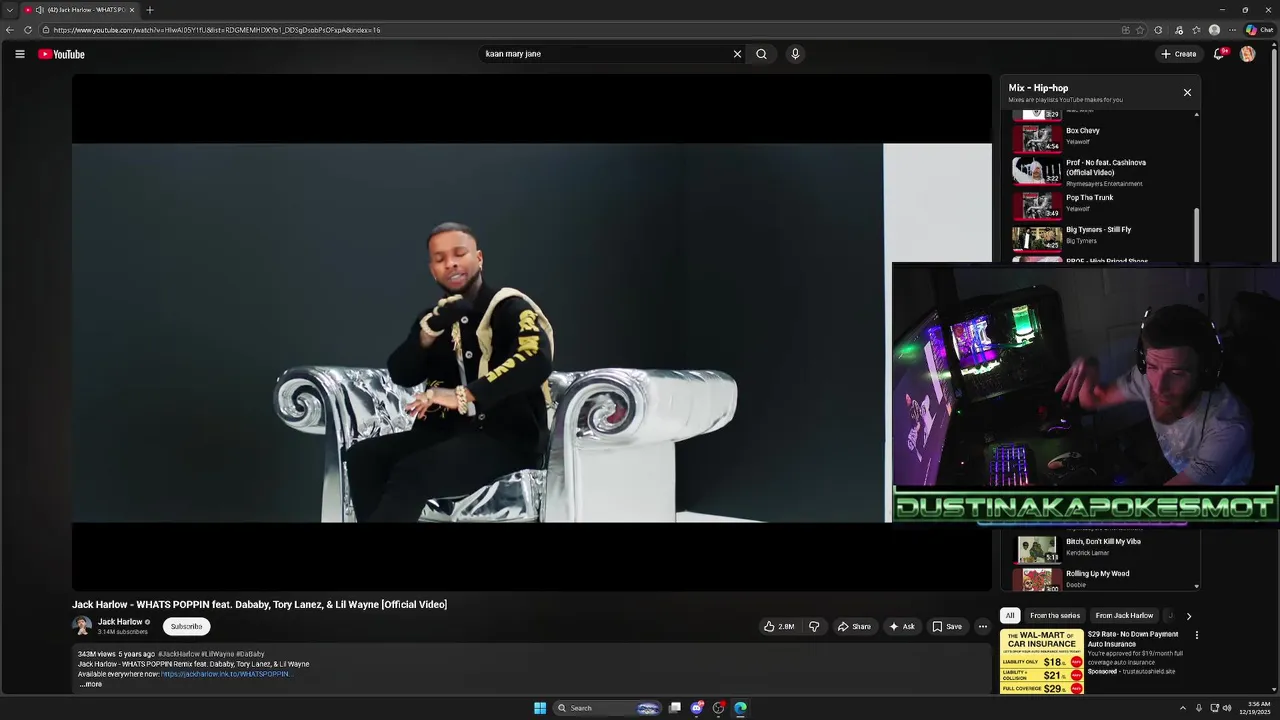
Task: Show hidden system tray icons
Action: click(1182, 708)
